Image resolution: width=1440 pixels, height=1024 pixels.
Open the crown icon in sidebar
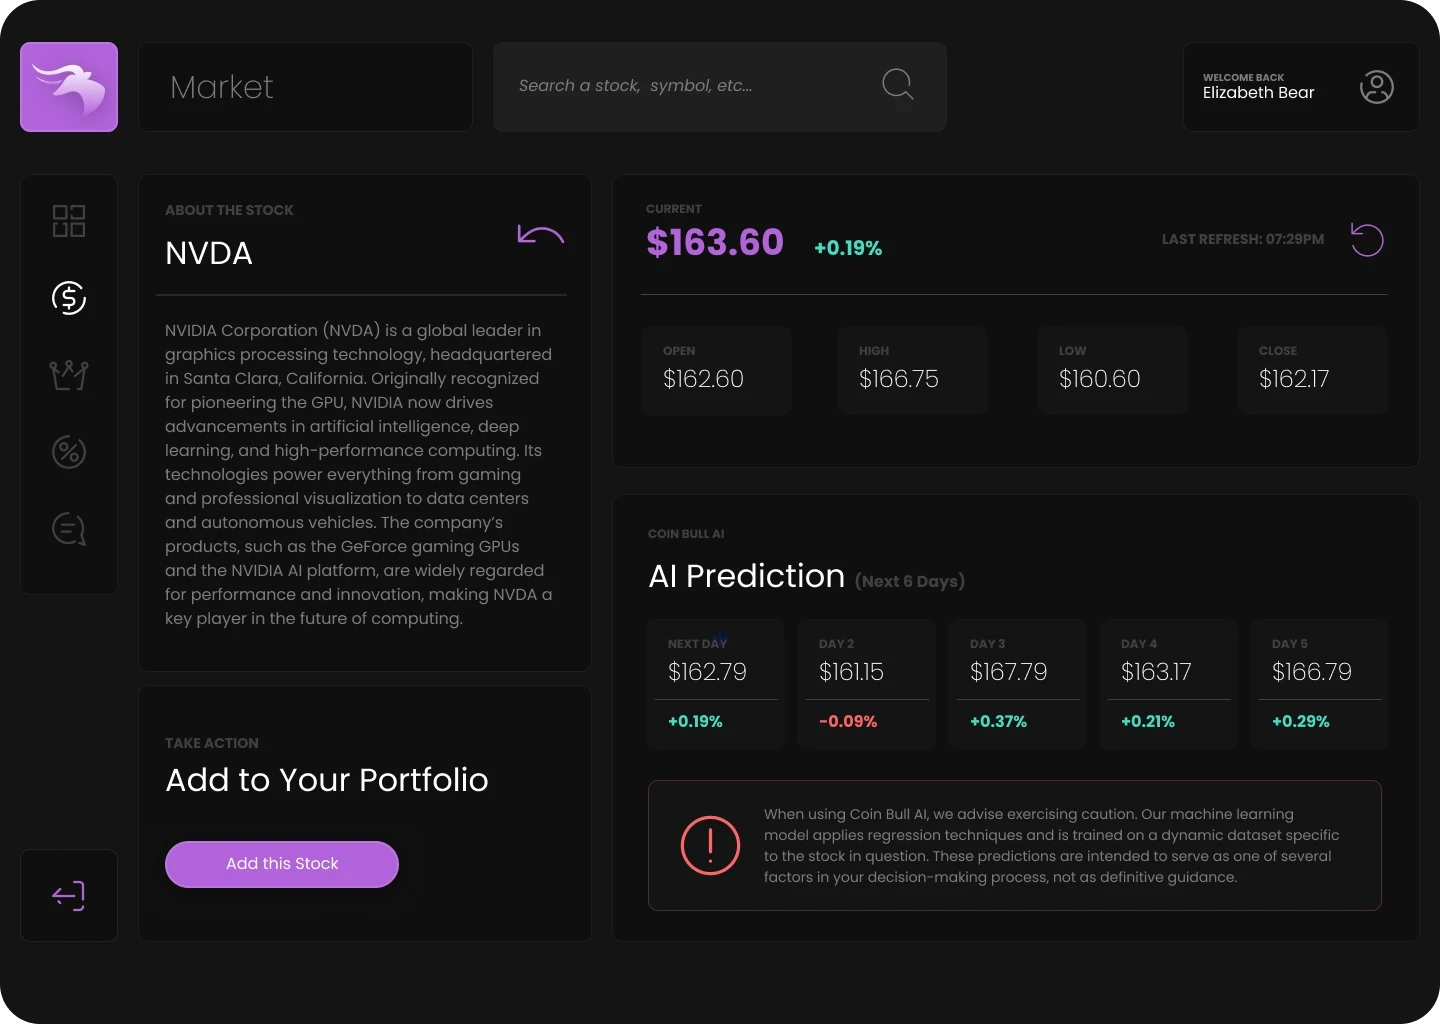[69, 375]
